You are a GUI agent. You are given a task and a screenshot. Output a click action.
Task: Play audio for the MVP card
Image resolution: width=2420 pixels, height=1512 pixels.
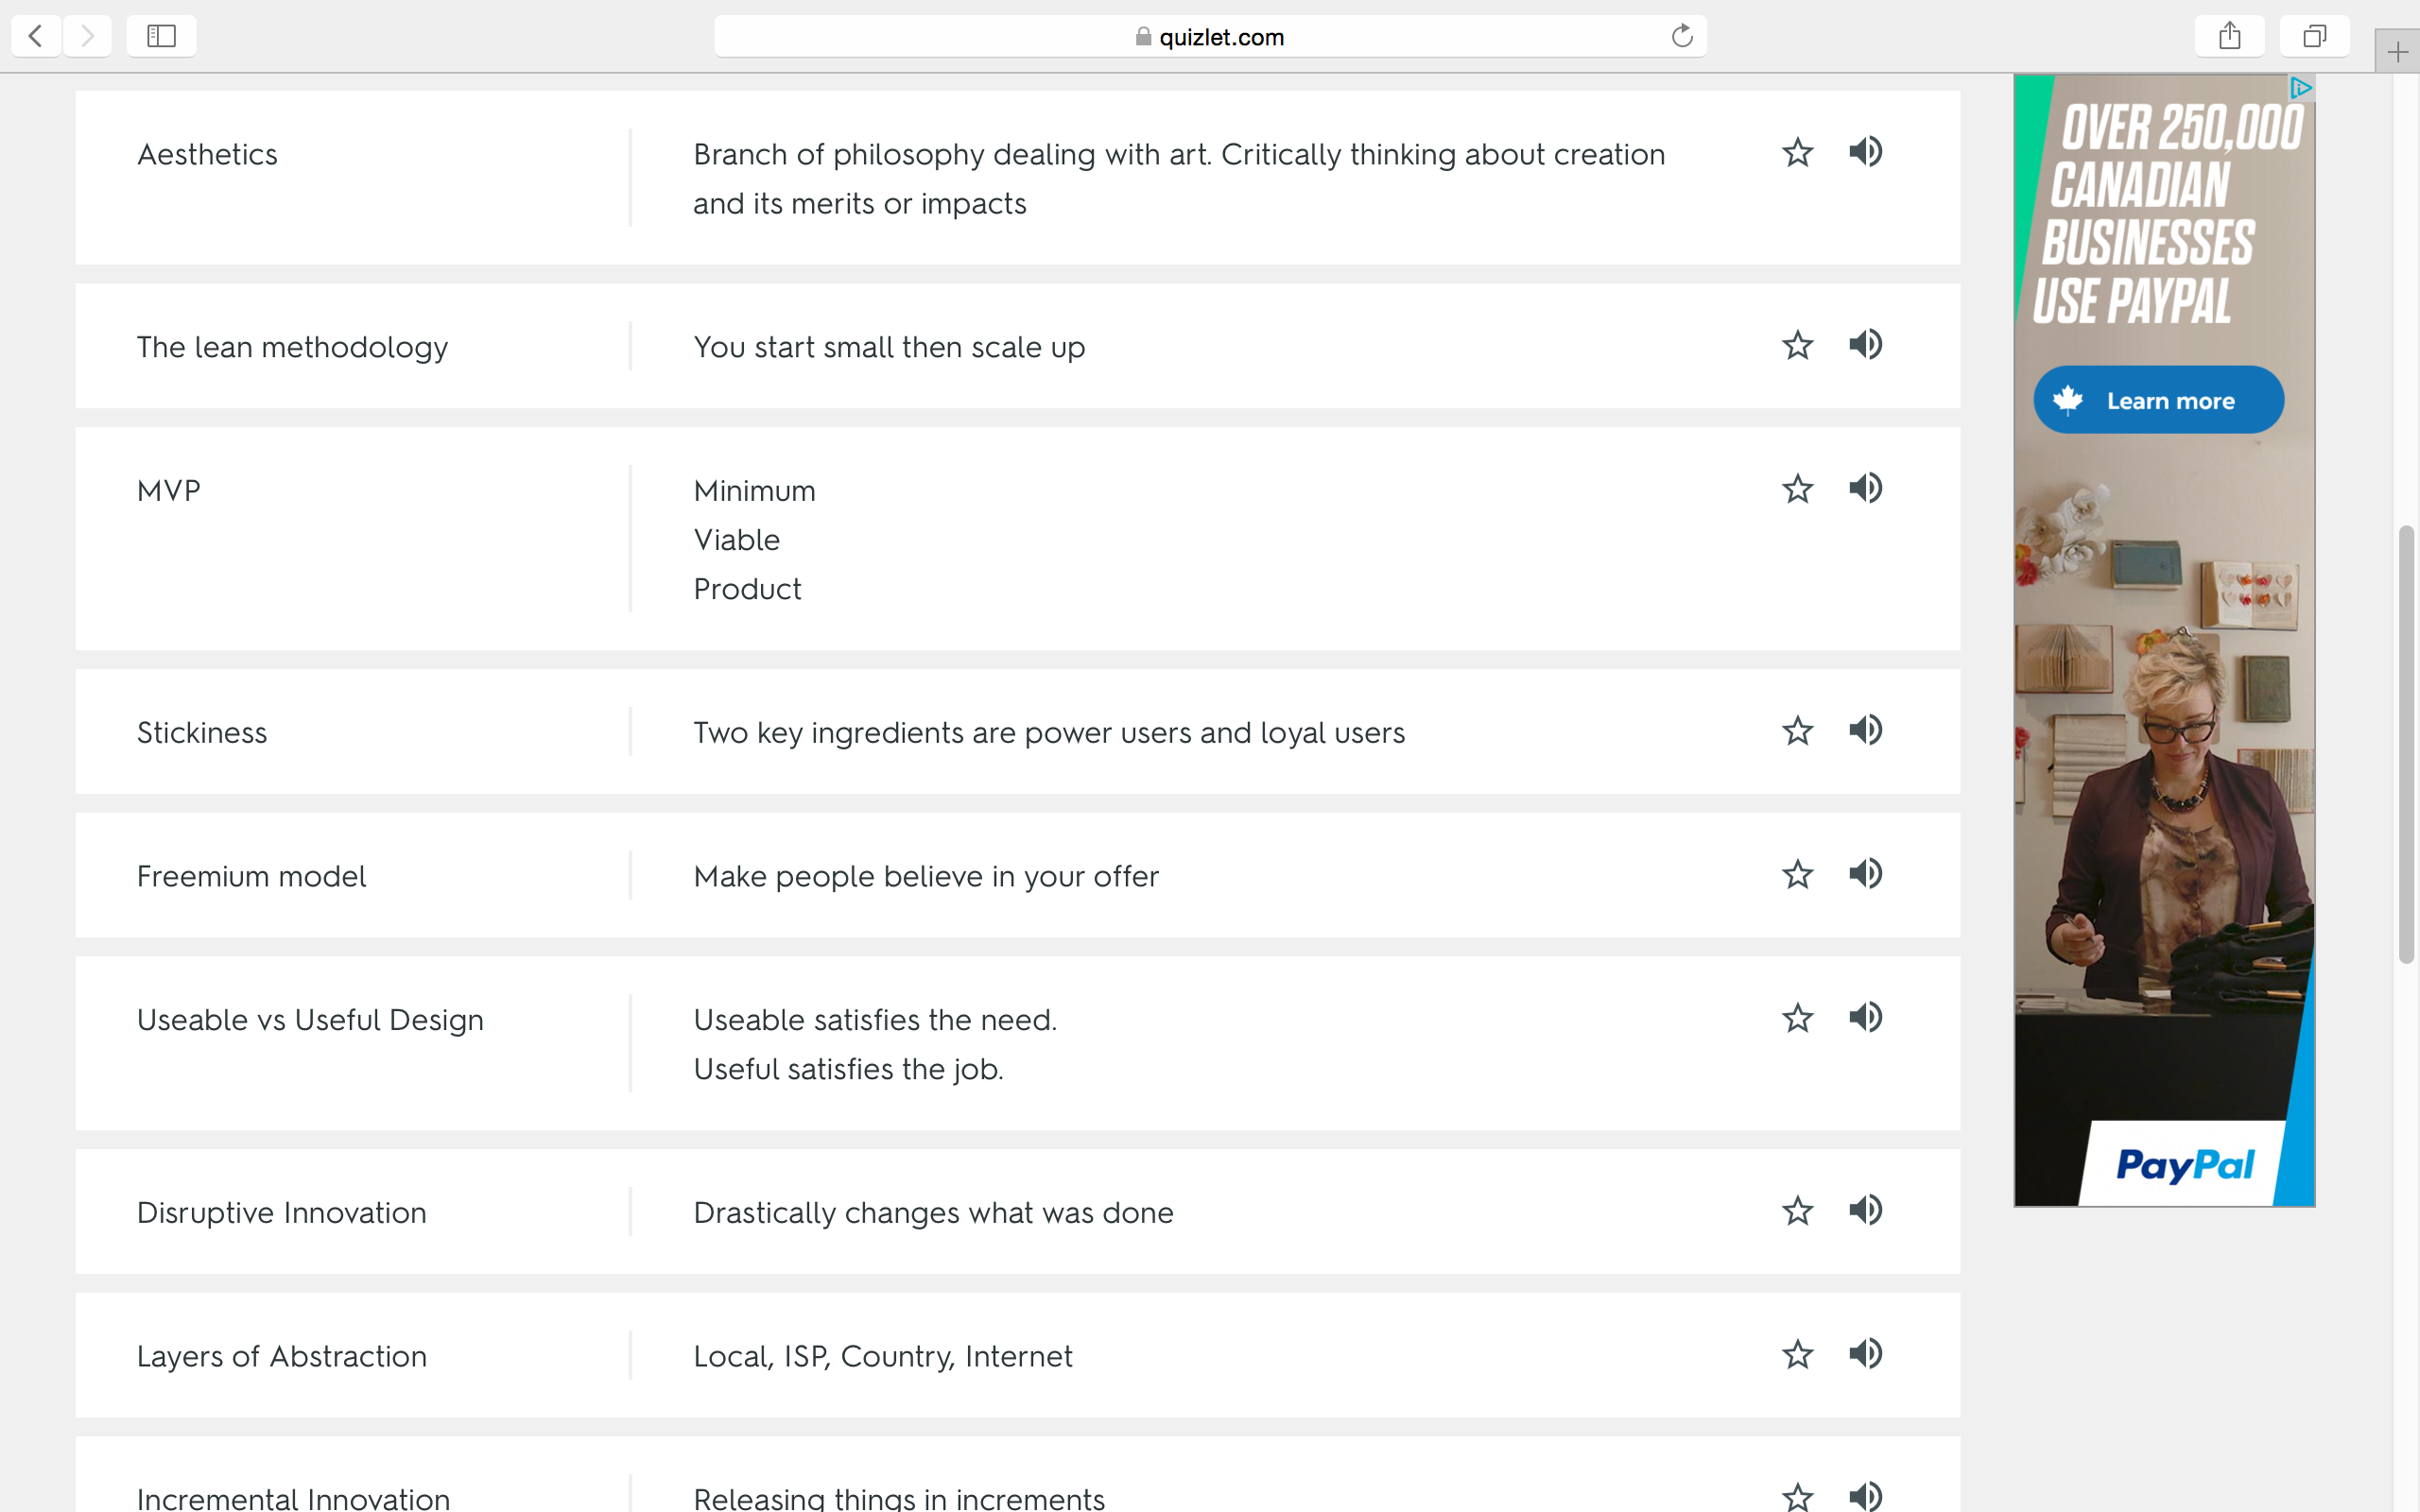pyautogui.click(x=1865, y=489)
